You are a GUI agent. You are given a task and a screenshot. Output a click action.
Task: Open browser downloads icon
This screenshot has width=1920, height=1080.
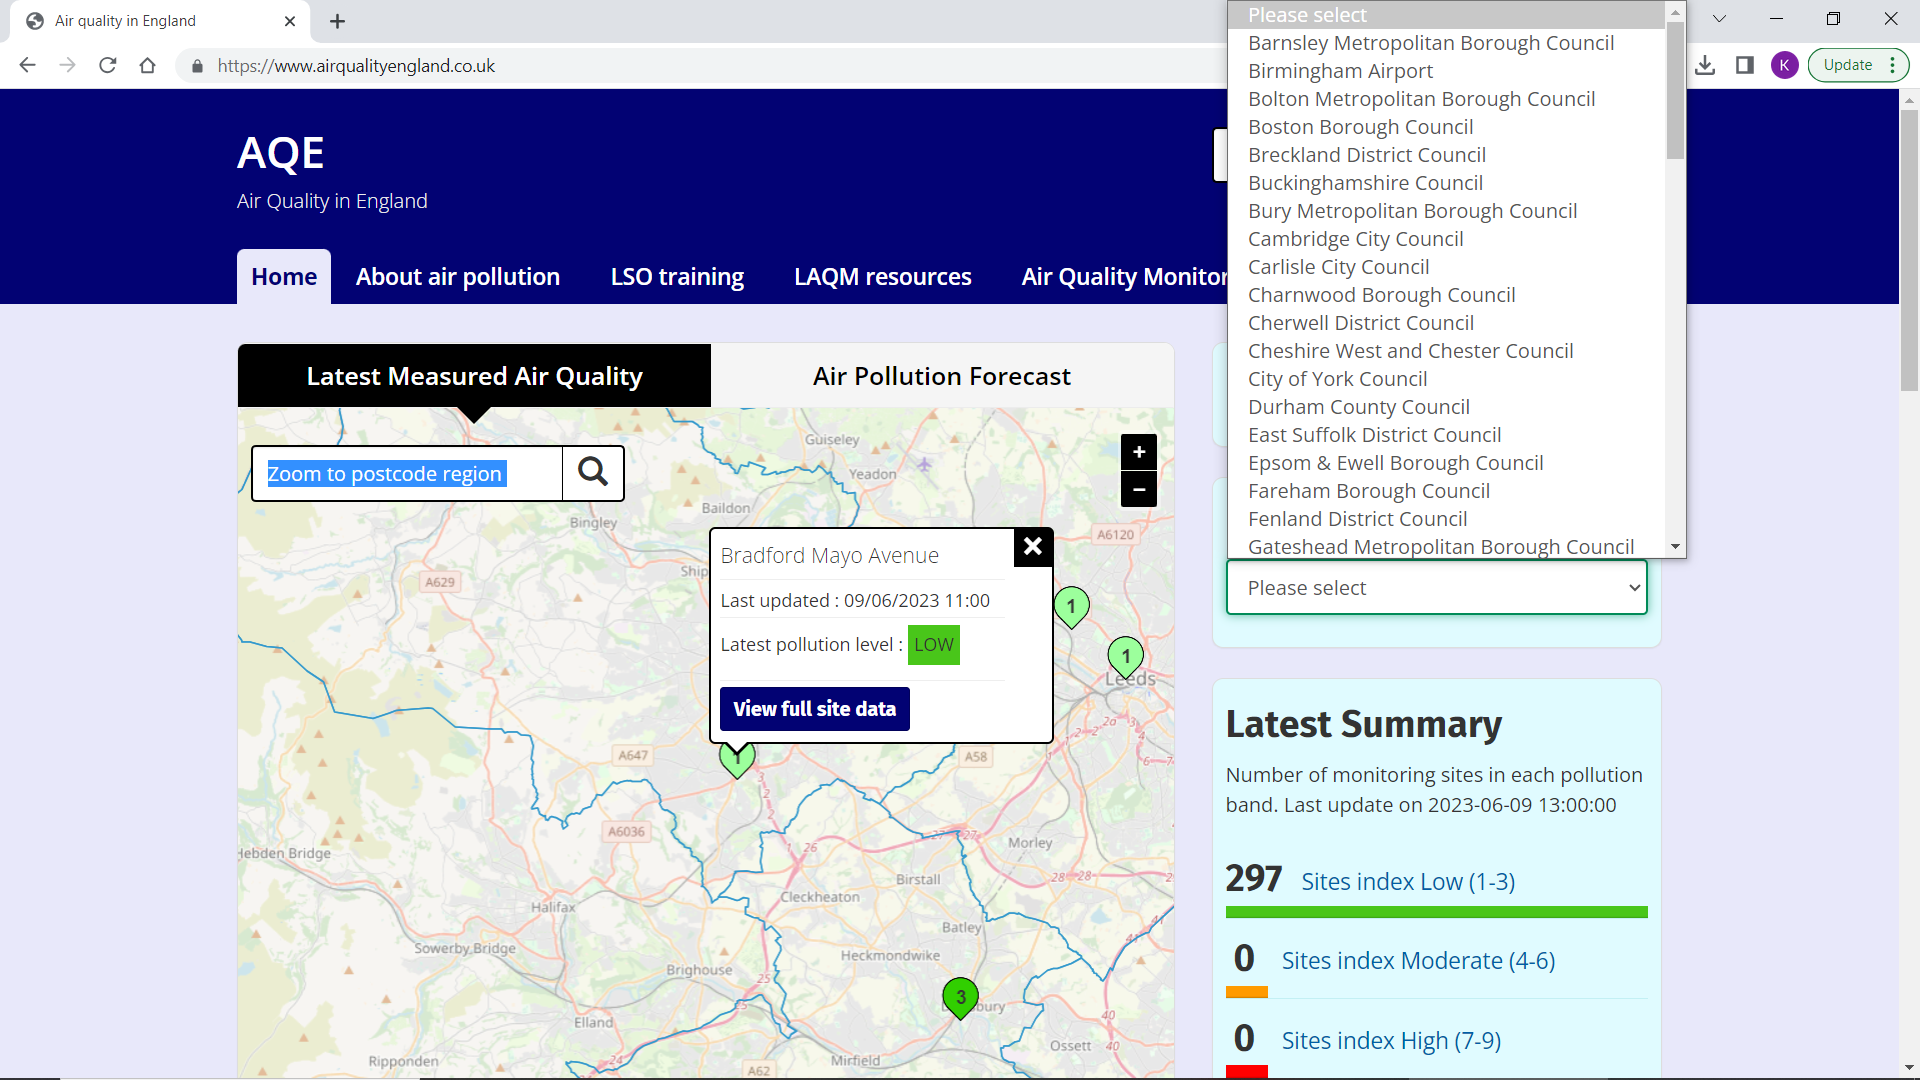pos(1705,66)
